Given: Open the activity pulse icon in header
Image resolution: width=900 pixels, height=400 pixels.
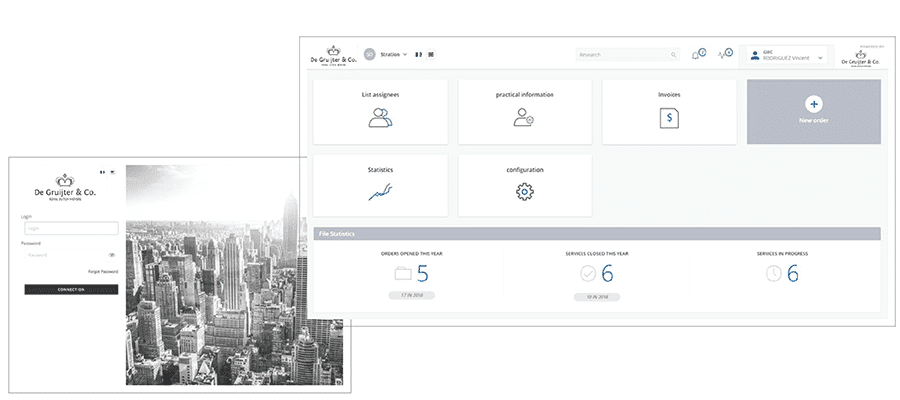Looking at the screenshot, I should pyautogui.click(x=723, y=55).
